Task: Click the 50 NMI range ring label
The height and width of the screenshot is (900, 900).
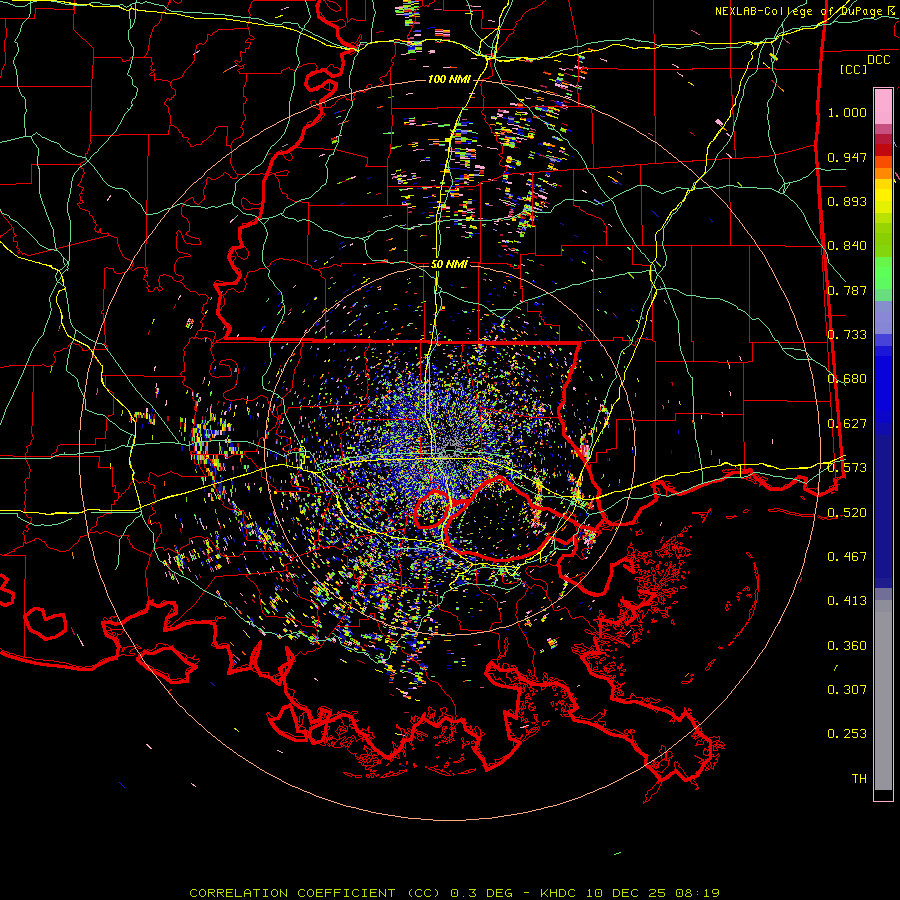Action: coord(449,265)
